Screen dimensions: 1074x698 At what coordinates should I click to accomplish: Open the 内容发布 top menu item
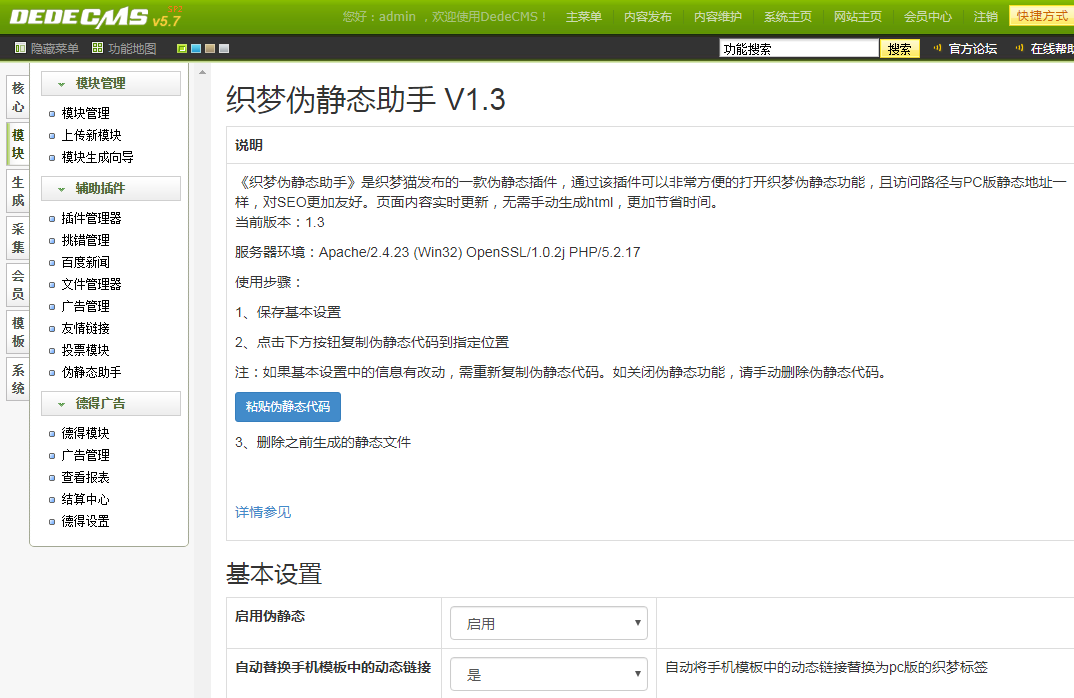pyautogui.click(x=648, y=16)
